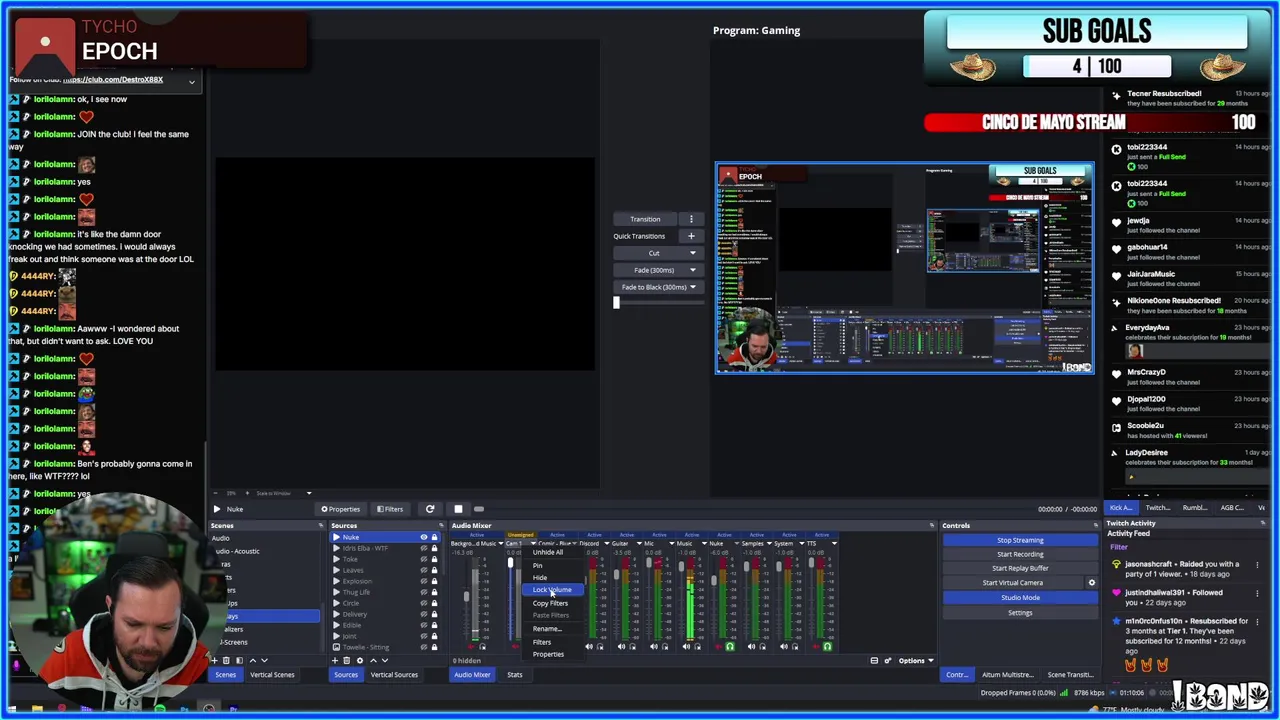Open menu for jasonashcraft raid event
The width and height of the screenshot is (1280, 720).
pyautogui.click(x=1256, y=565)
